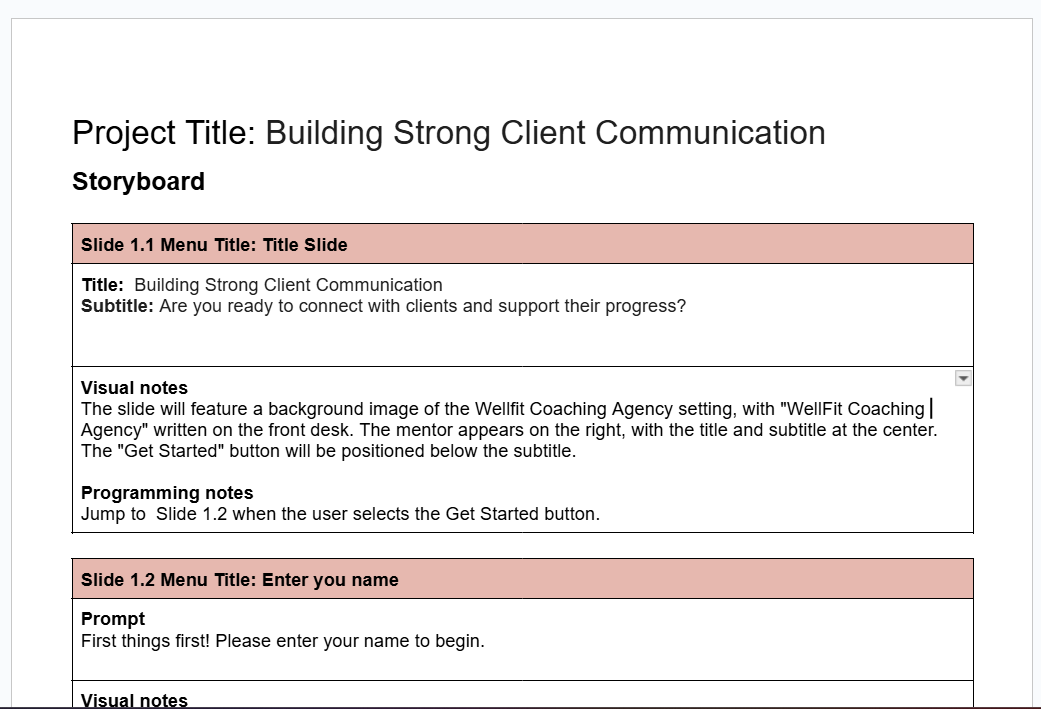Click the Project Title heading text

pos(449,133)
